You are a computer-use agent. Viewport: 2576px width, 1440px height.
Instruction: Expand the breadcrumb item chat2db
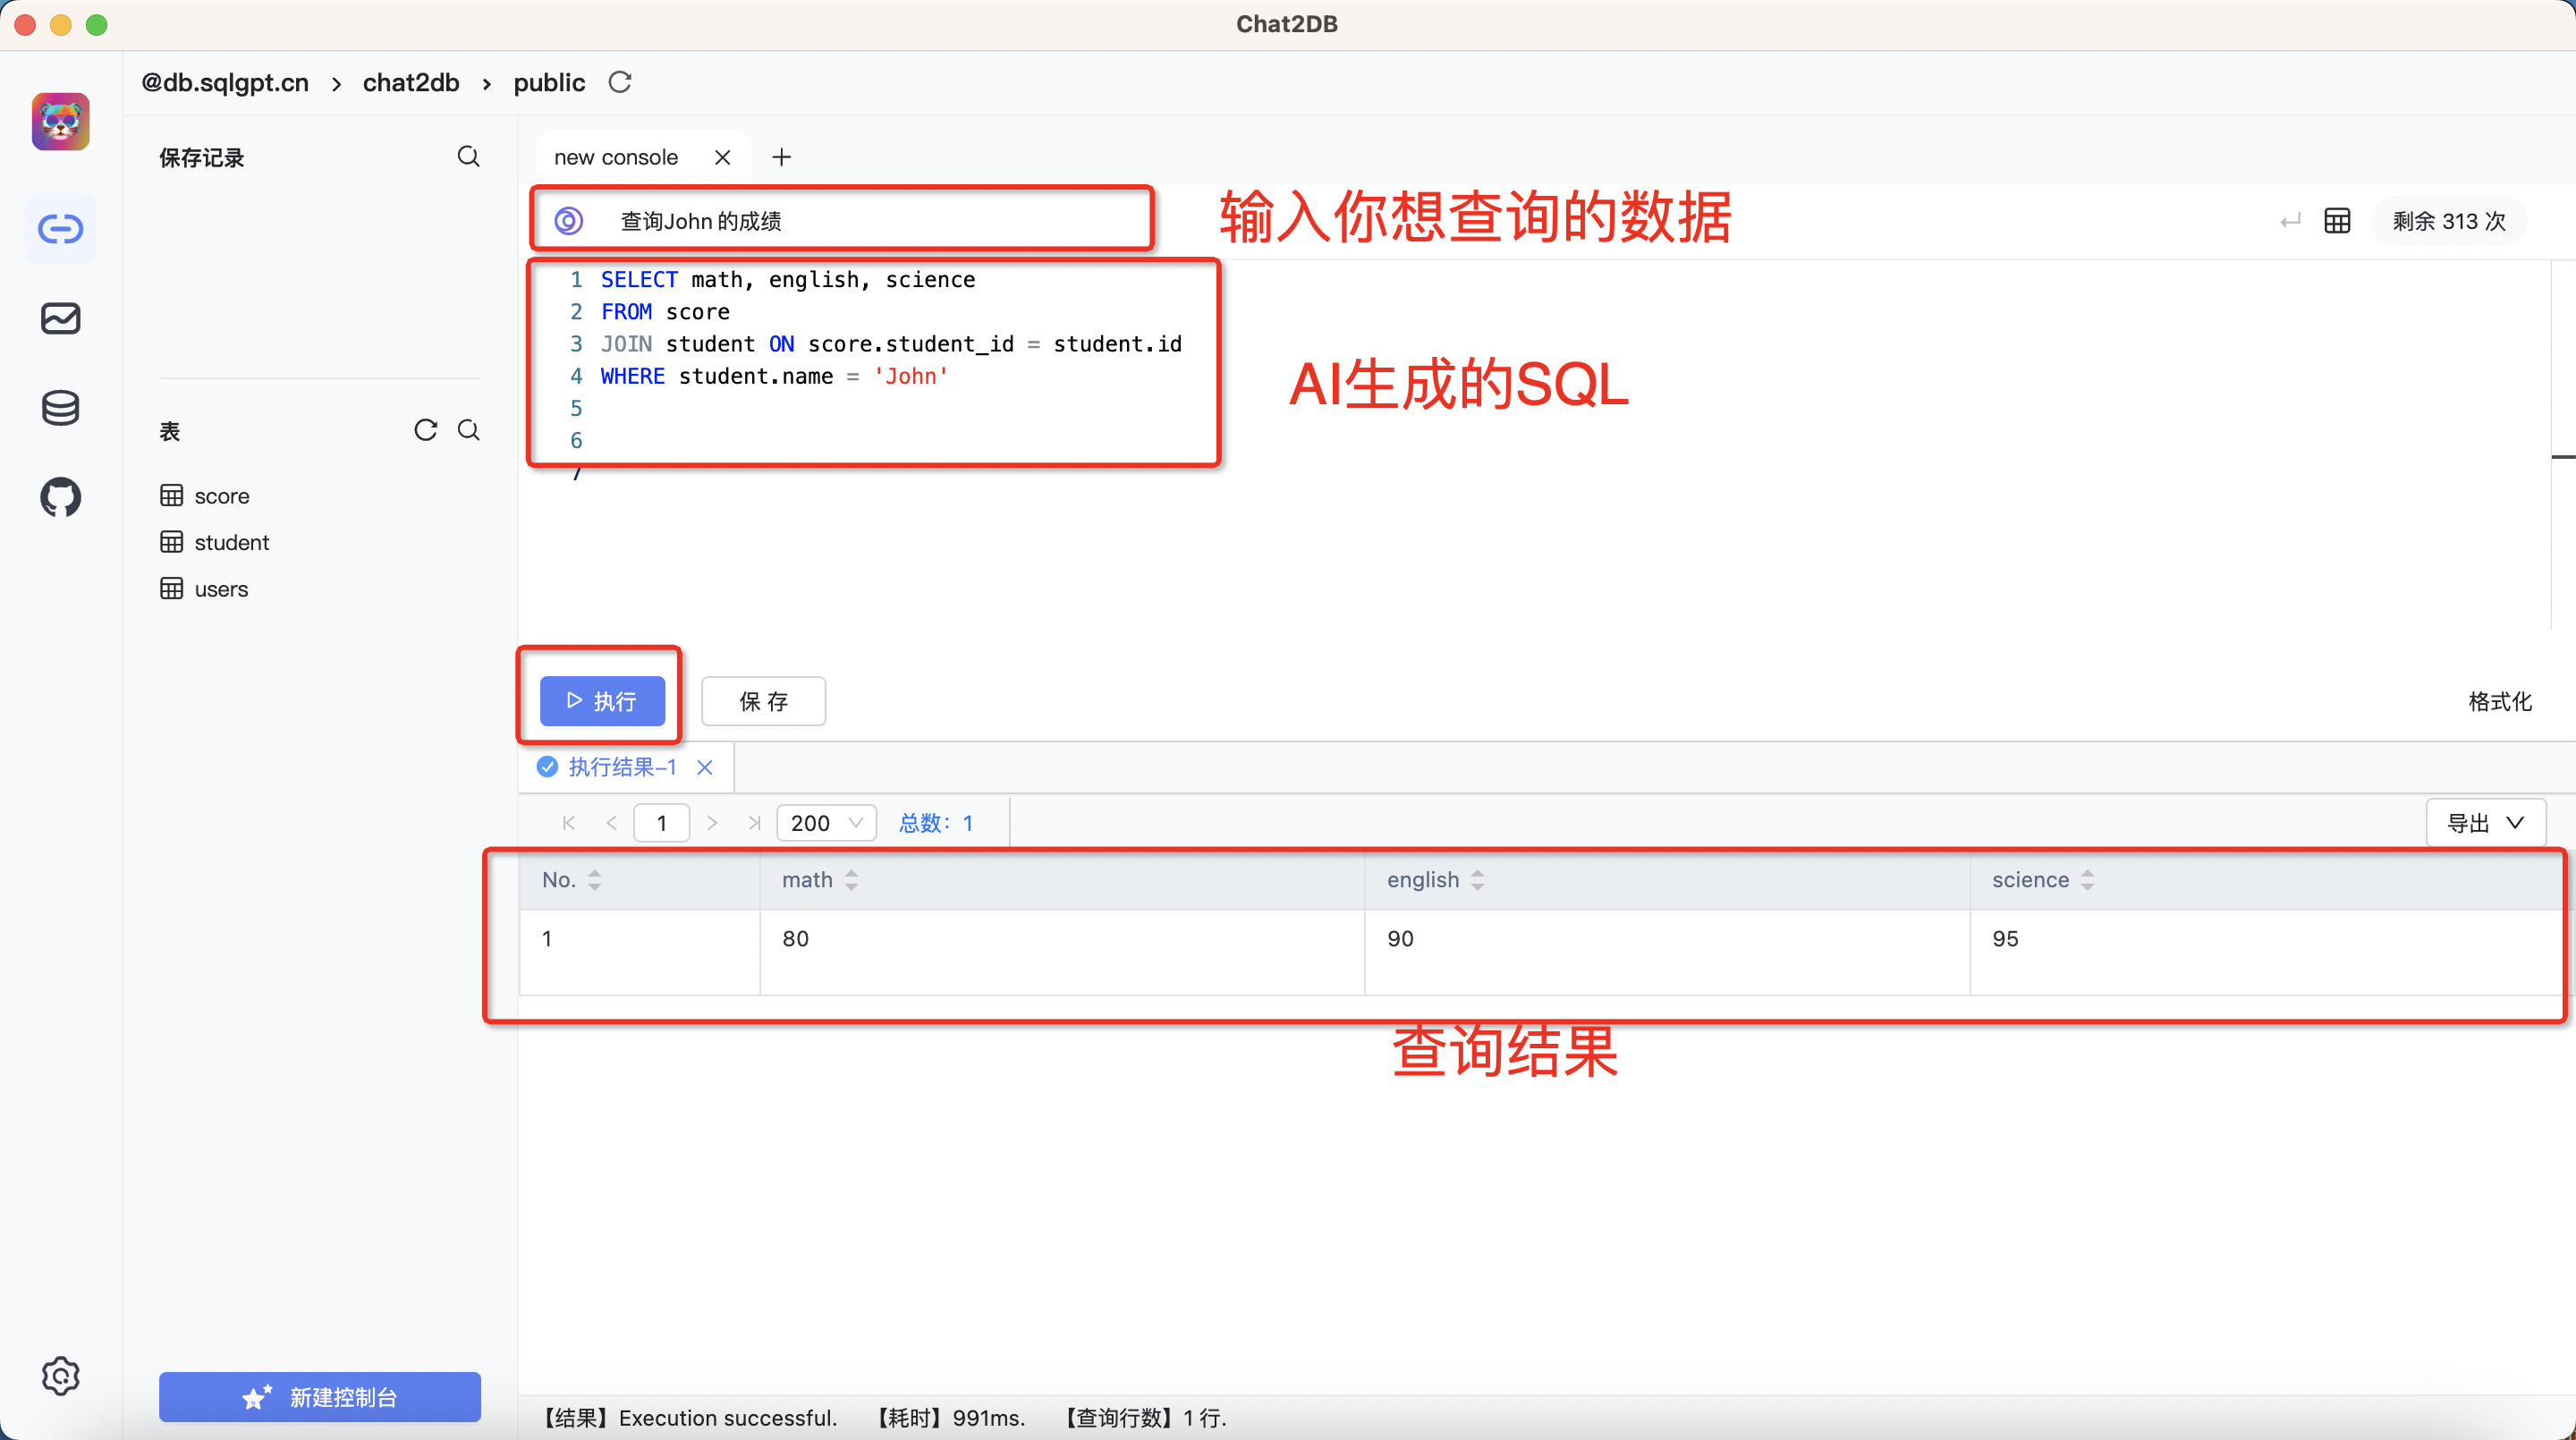tap(411, 82)
